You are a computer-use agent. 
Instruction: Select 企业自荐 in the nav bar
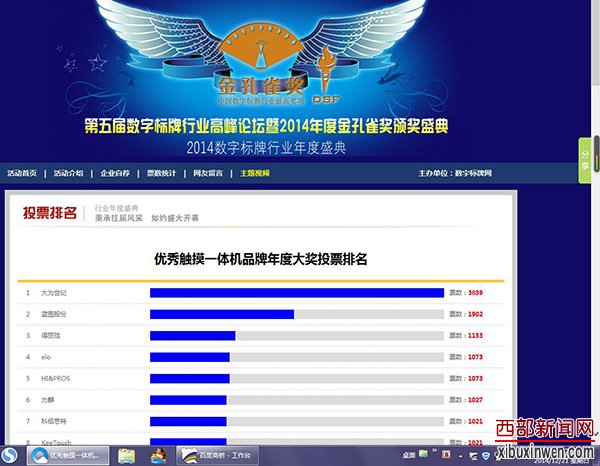[x=115, y=173]
